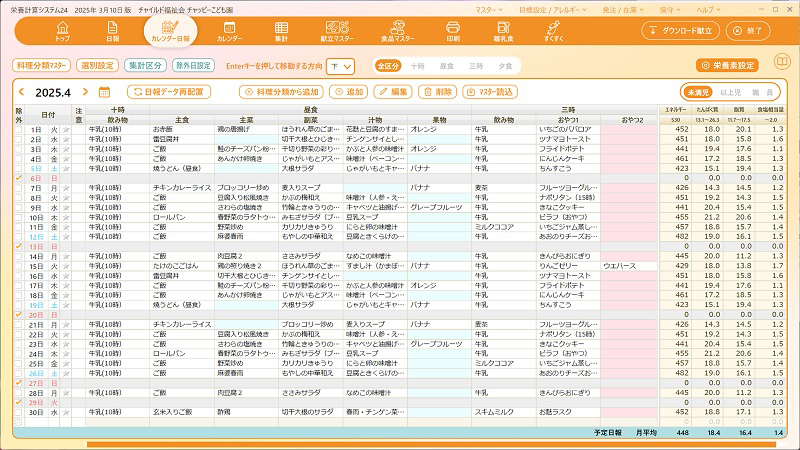Check the exclude box for 30日
This screenshot has height=450, width=800.
[x=19, y=413]
